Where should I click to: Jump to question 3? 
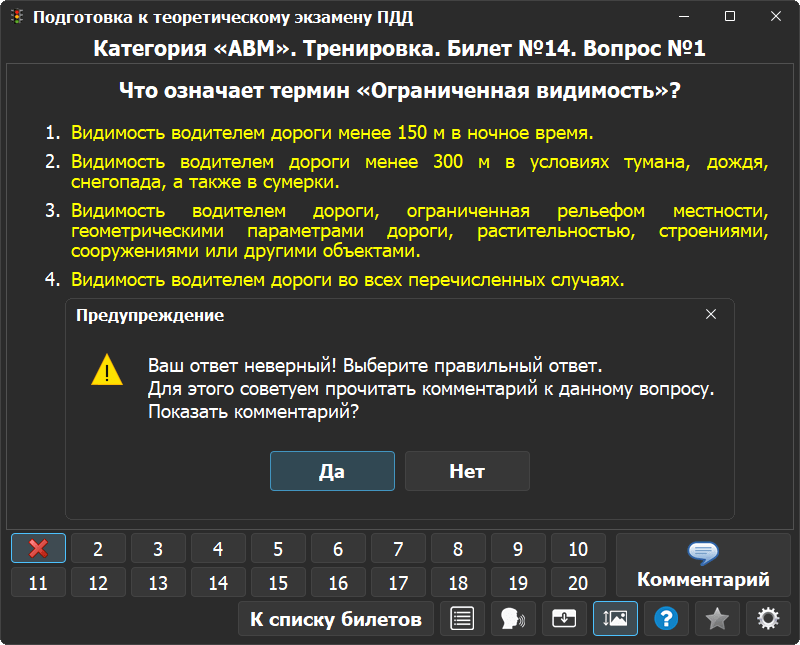[158, 549]
